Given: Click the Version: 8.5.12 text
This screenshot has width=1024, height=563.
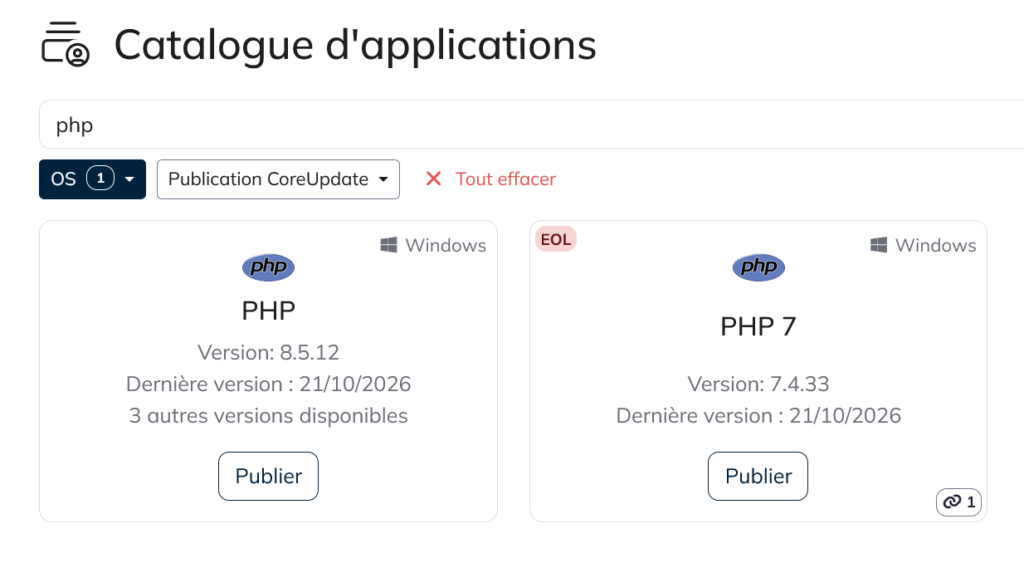Looking at the screenshot, I should (x=268, y=353).
